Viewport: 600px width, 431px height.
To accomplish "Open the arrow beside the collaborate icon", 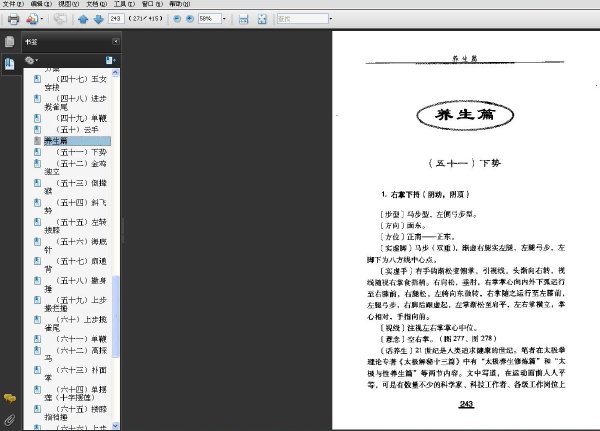I will pyautogui.click(x=42, y=19).
